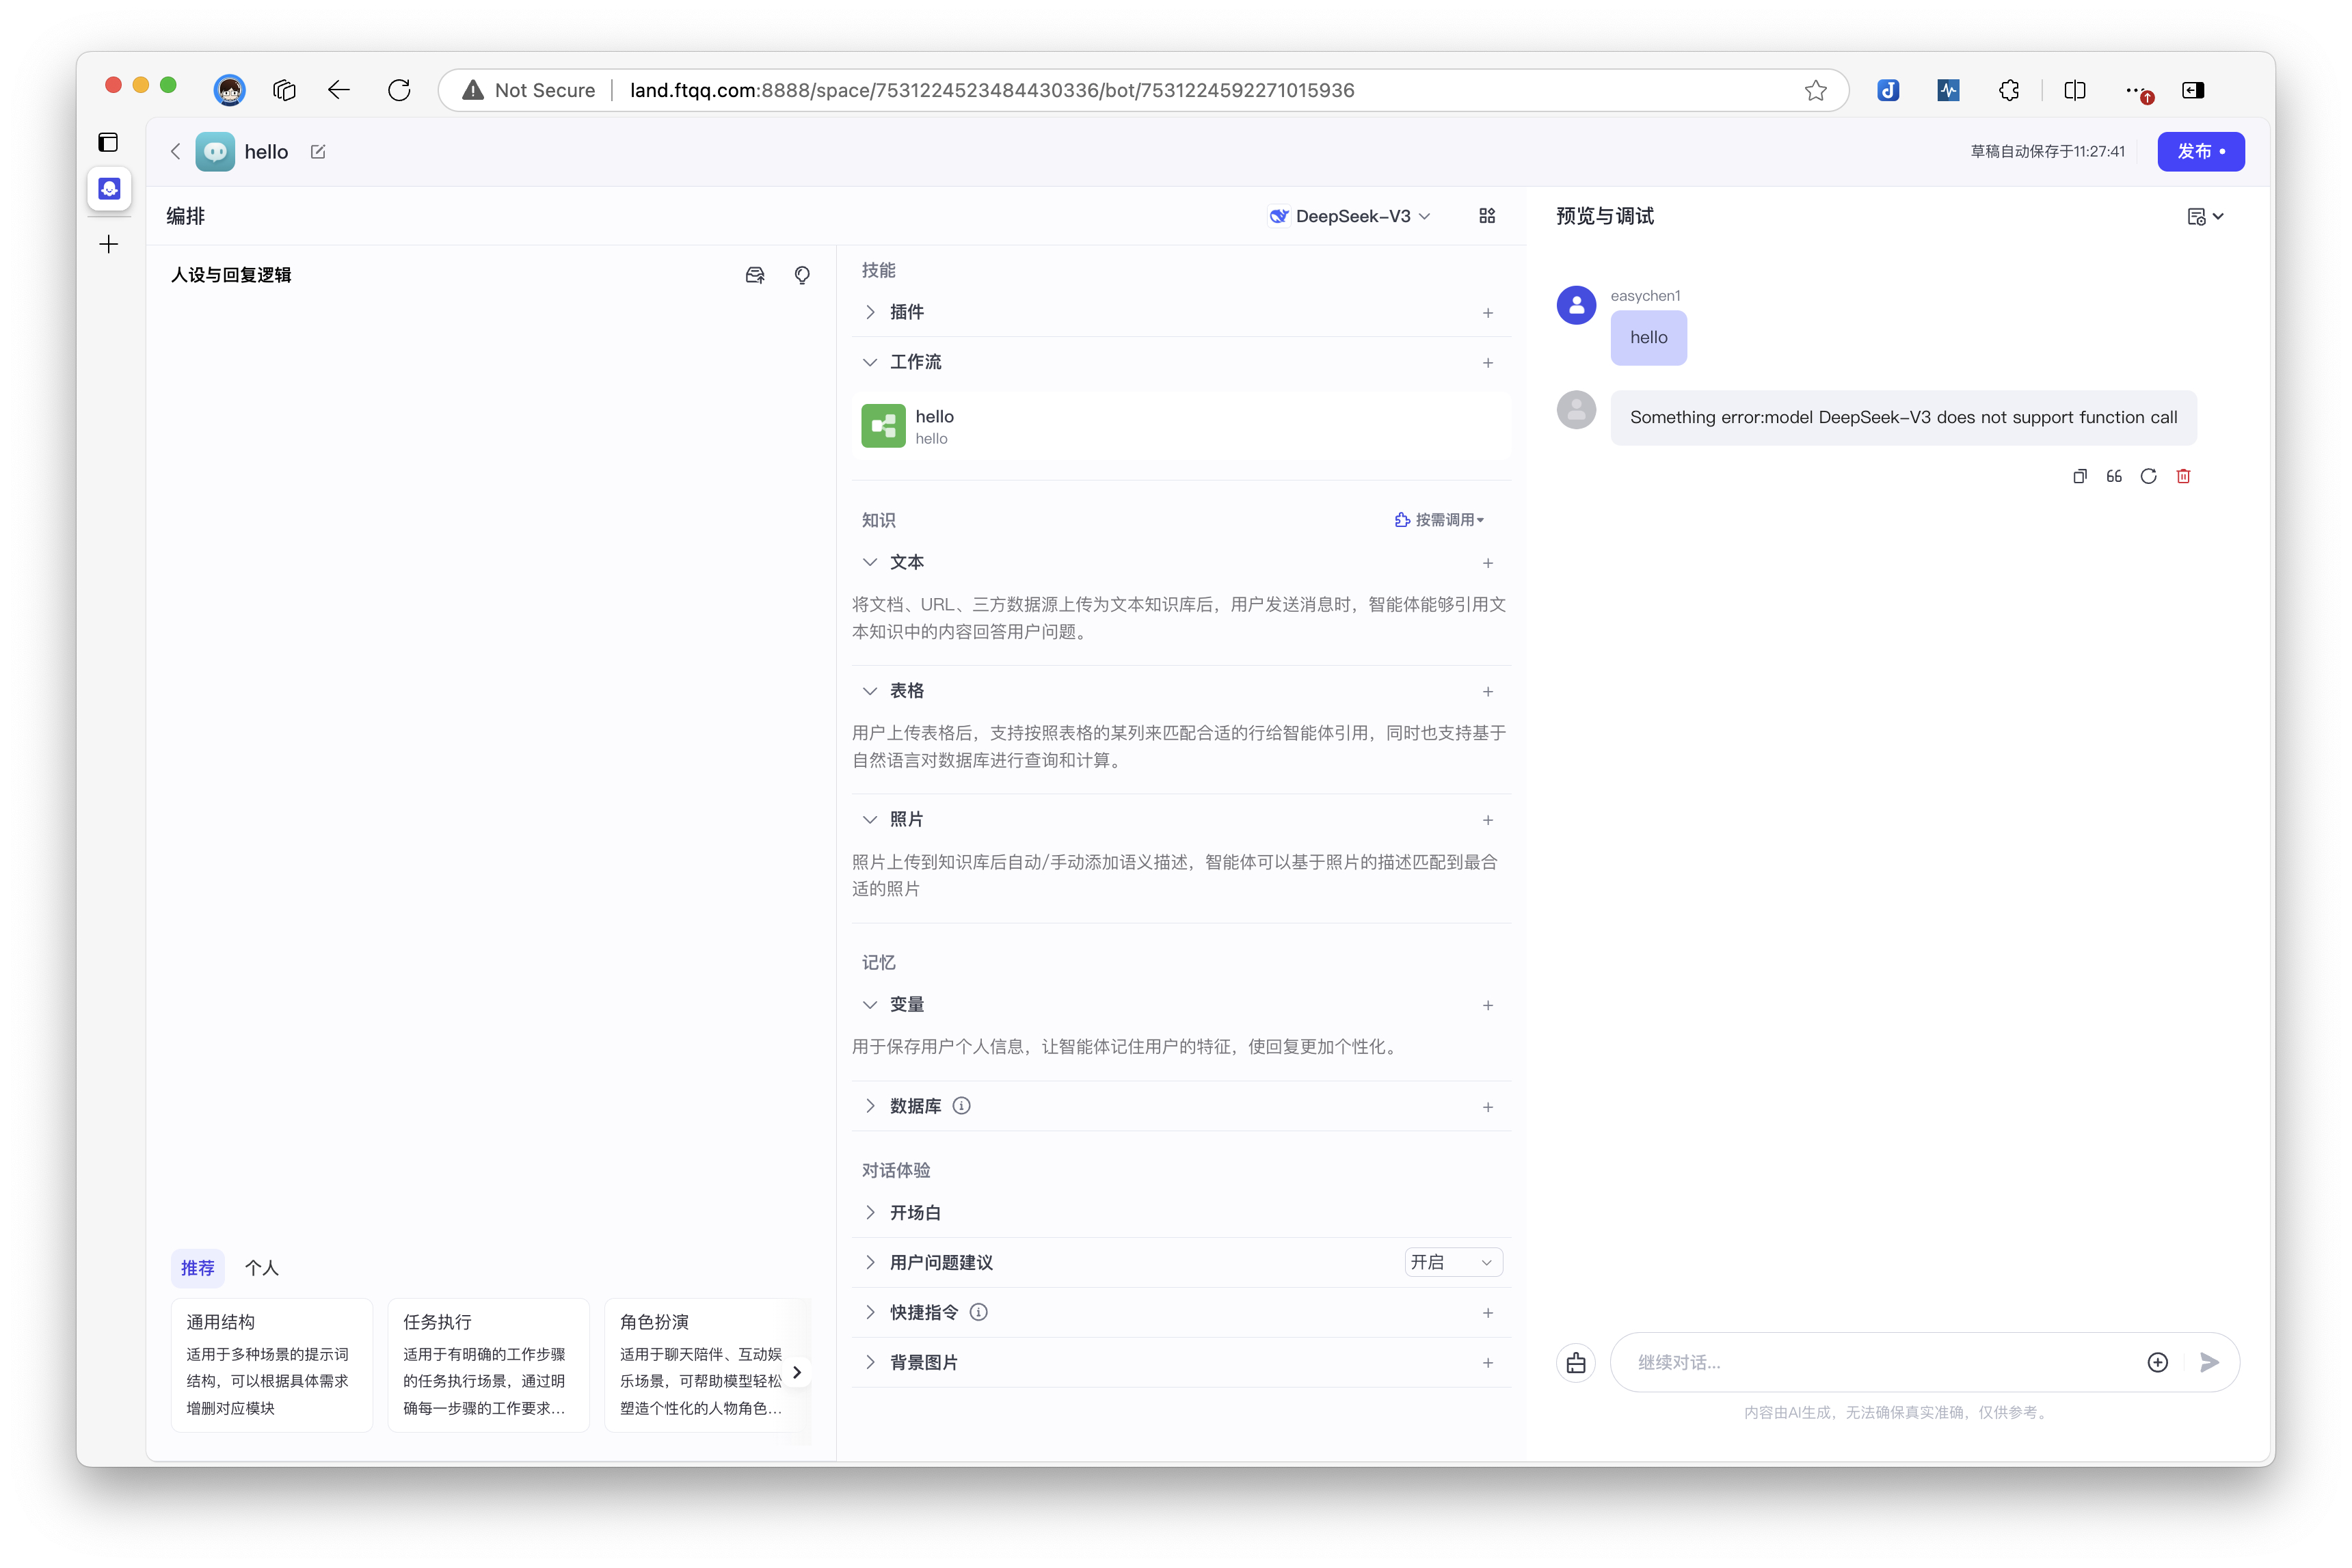Add a background image with plus icon
Viewport: 2352px width, 1568px height.
[x=1488, y=1363]
